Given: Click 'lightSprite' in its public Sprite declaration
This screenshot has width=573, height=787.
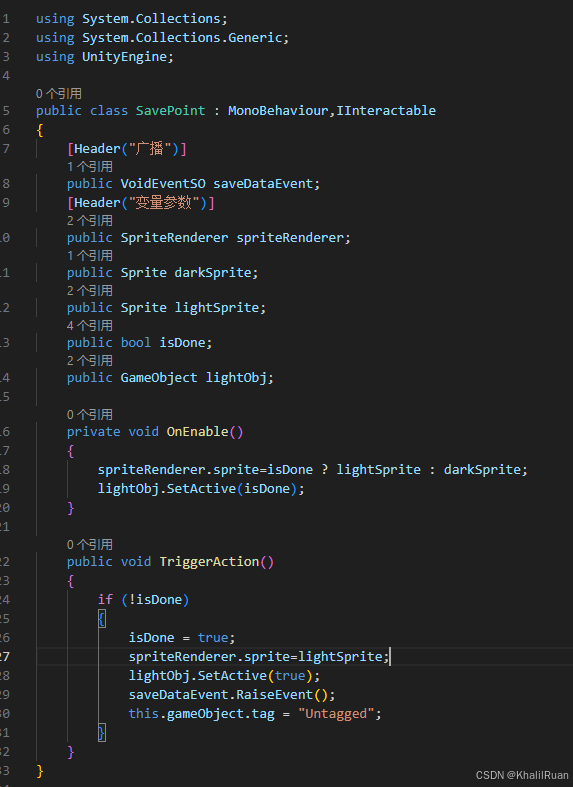Looking at the screenshot, I should (x=217, y=308).
